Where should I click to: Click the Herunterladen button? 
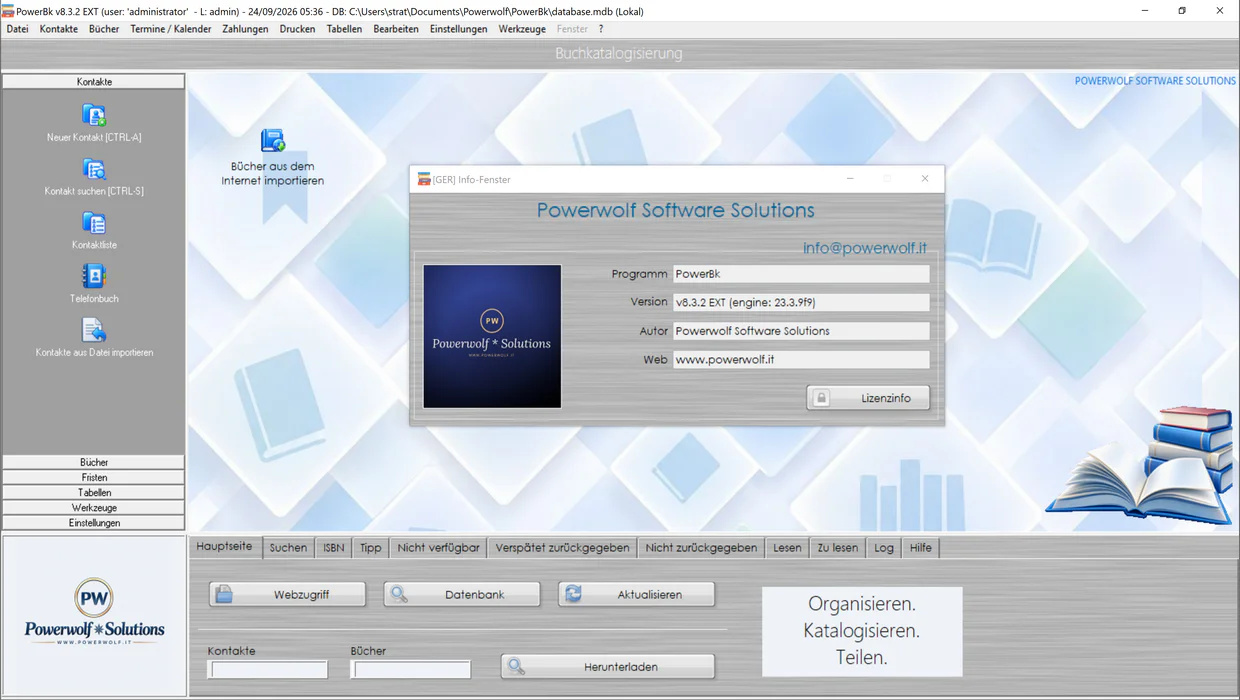(x=608, y=666)
